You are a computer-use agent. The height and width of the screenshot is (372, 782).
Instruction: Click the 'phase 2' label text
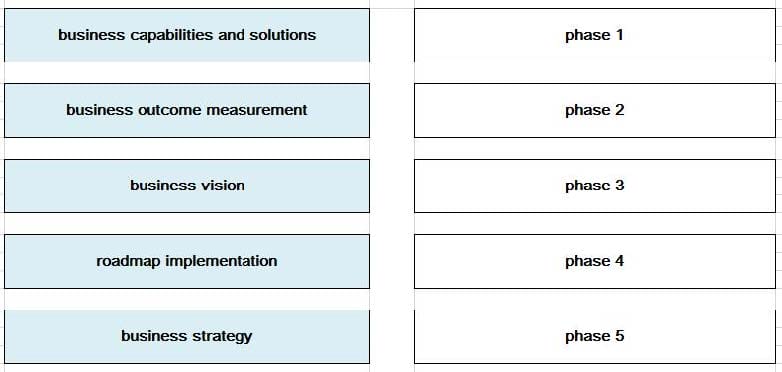click(594, 111)
